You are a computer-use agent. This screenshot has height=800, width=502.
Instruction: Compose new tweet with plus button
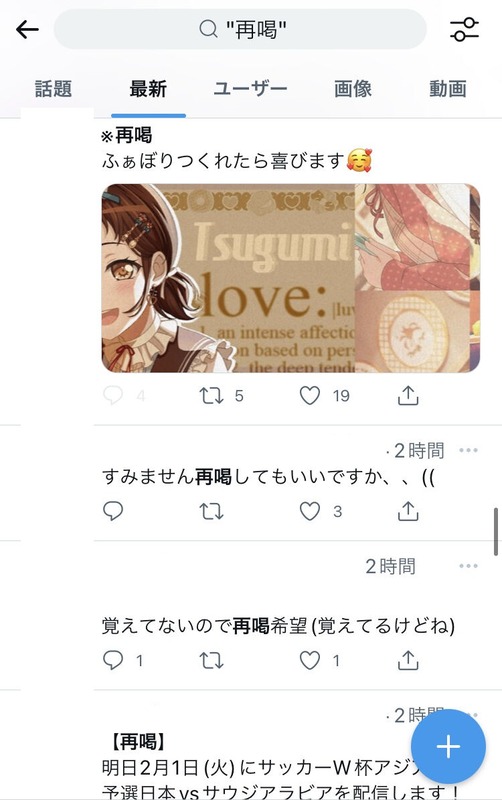pyautogui.click(x=448, y=746)
